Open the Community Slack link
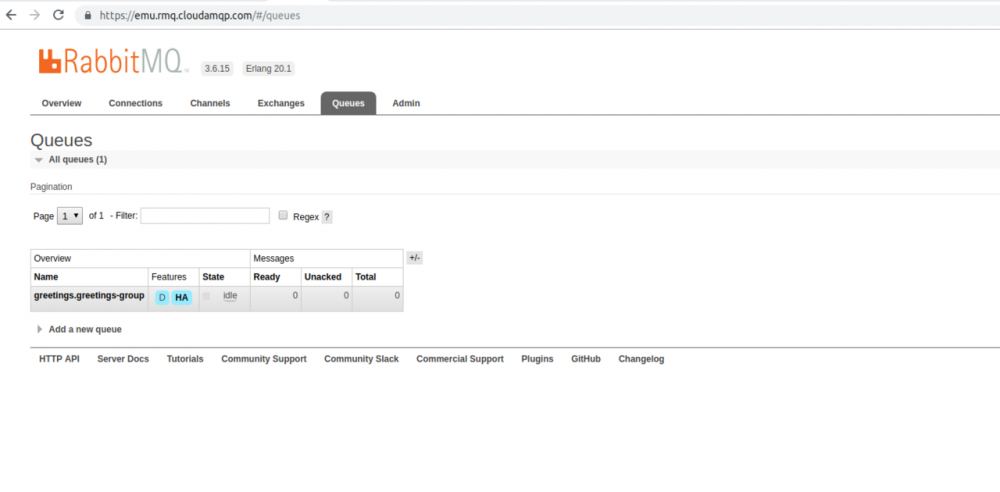The image size is (1000, 492). coord(362,359)
